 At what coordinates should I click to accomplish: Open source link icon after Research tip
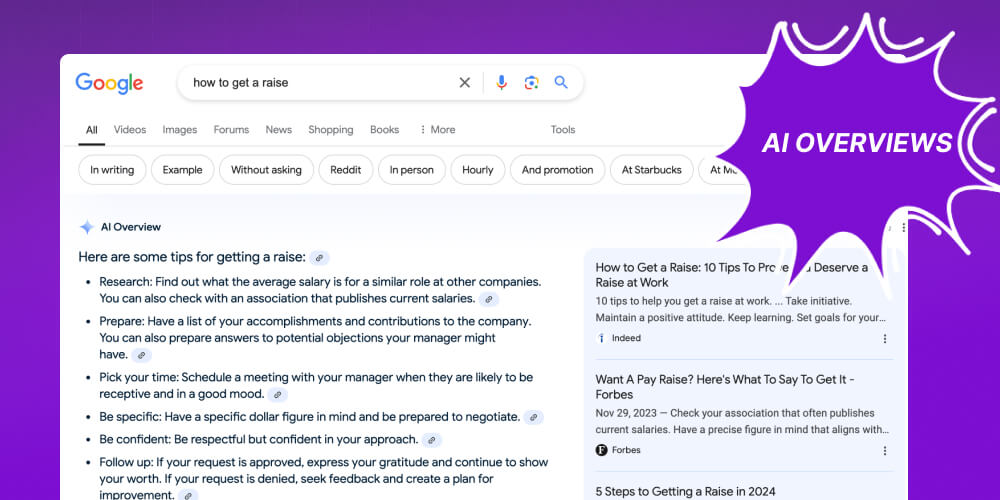coord(489,298)
